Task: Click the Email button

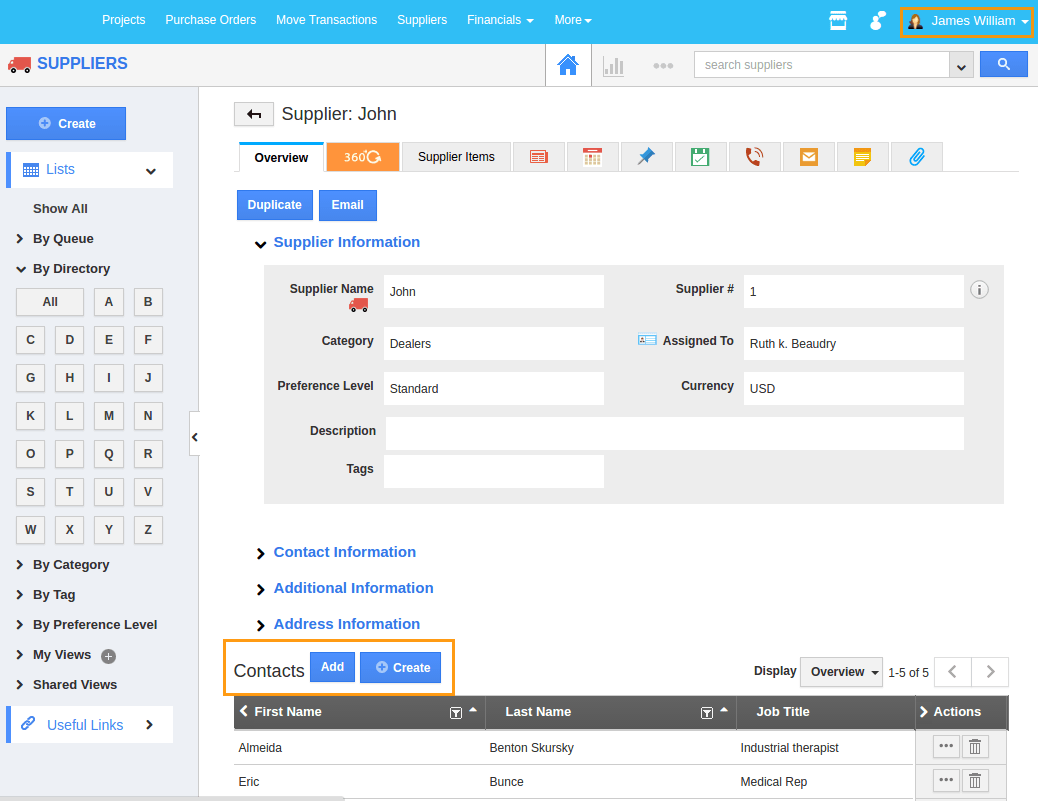Action: pyautogui.click(x=348, y=205)
